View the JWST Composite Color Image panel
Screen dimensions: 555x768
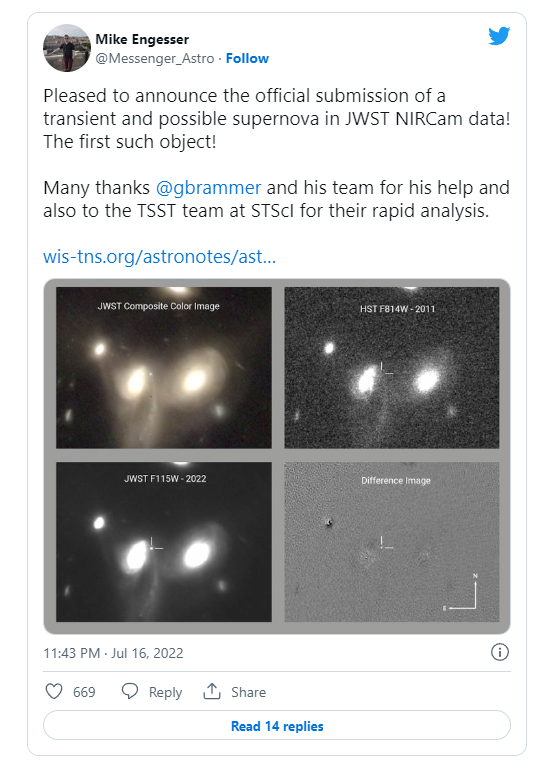(164, 367)
